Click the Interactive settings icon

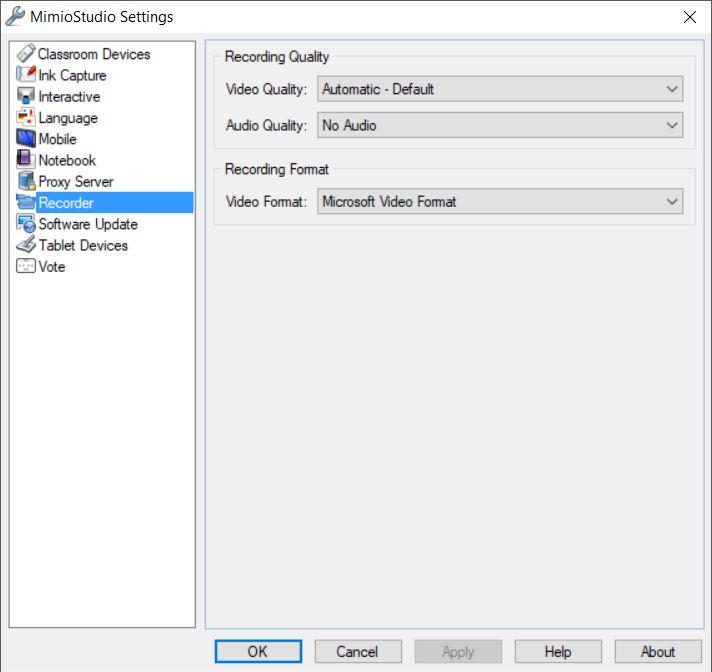coord(25,96)
